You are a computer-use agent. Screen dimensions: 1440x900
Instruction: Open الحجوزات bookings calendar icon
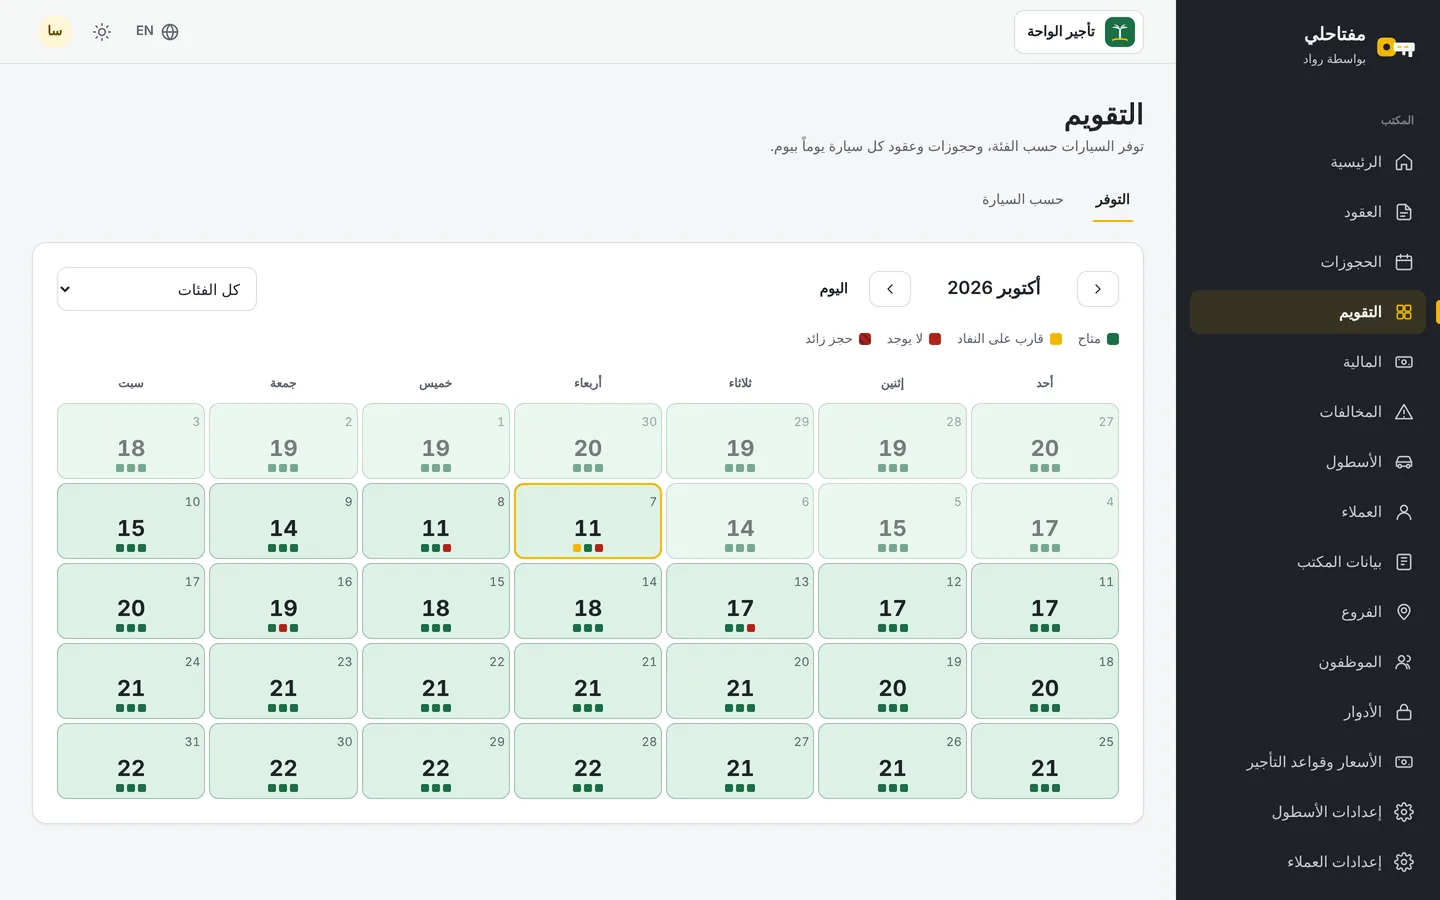pyautogui.click(x=1404, y=262)
